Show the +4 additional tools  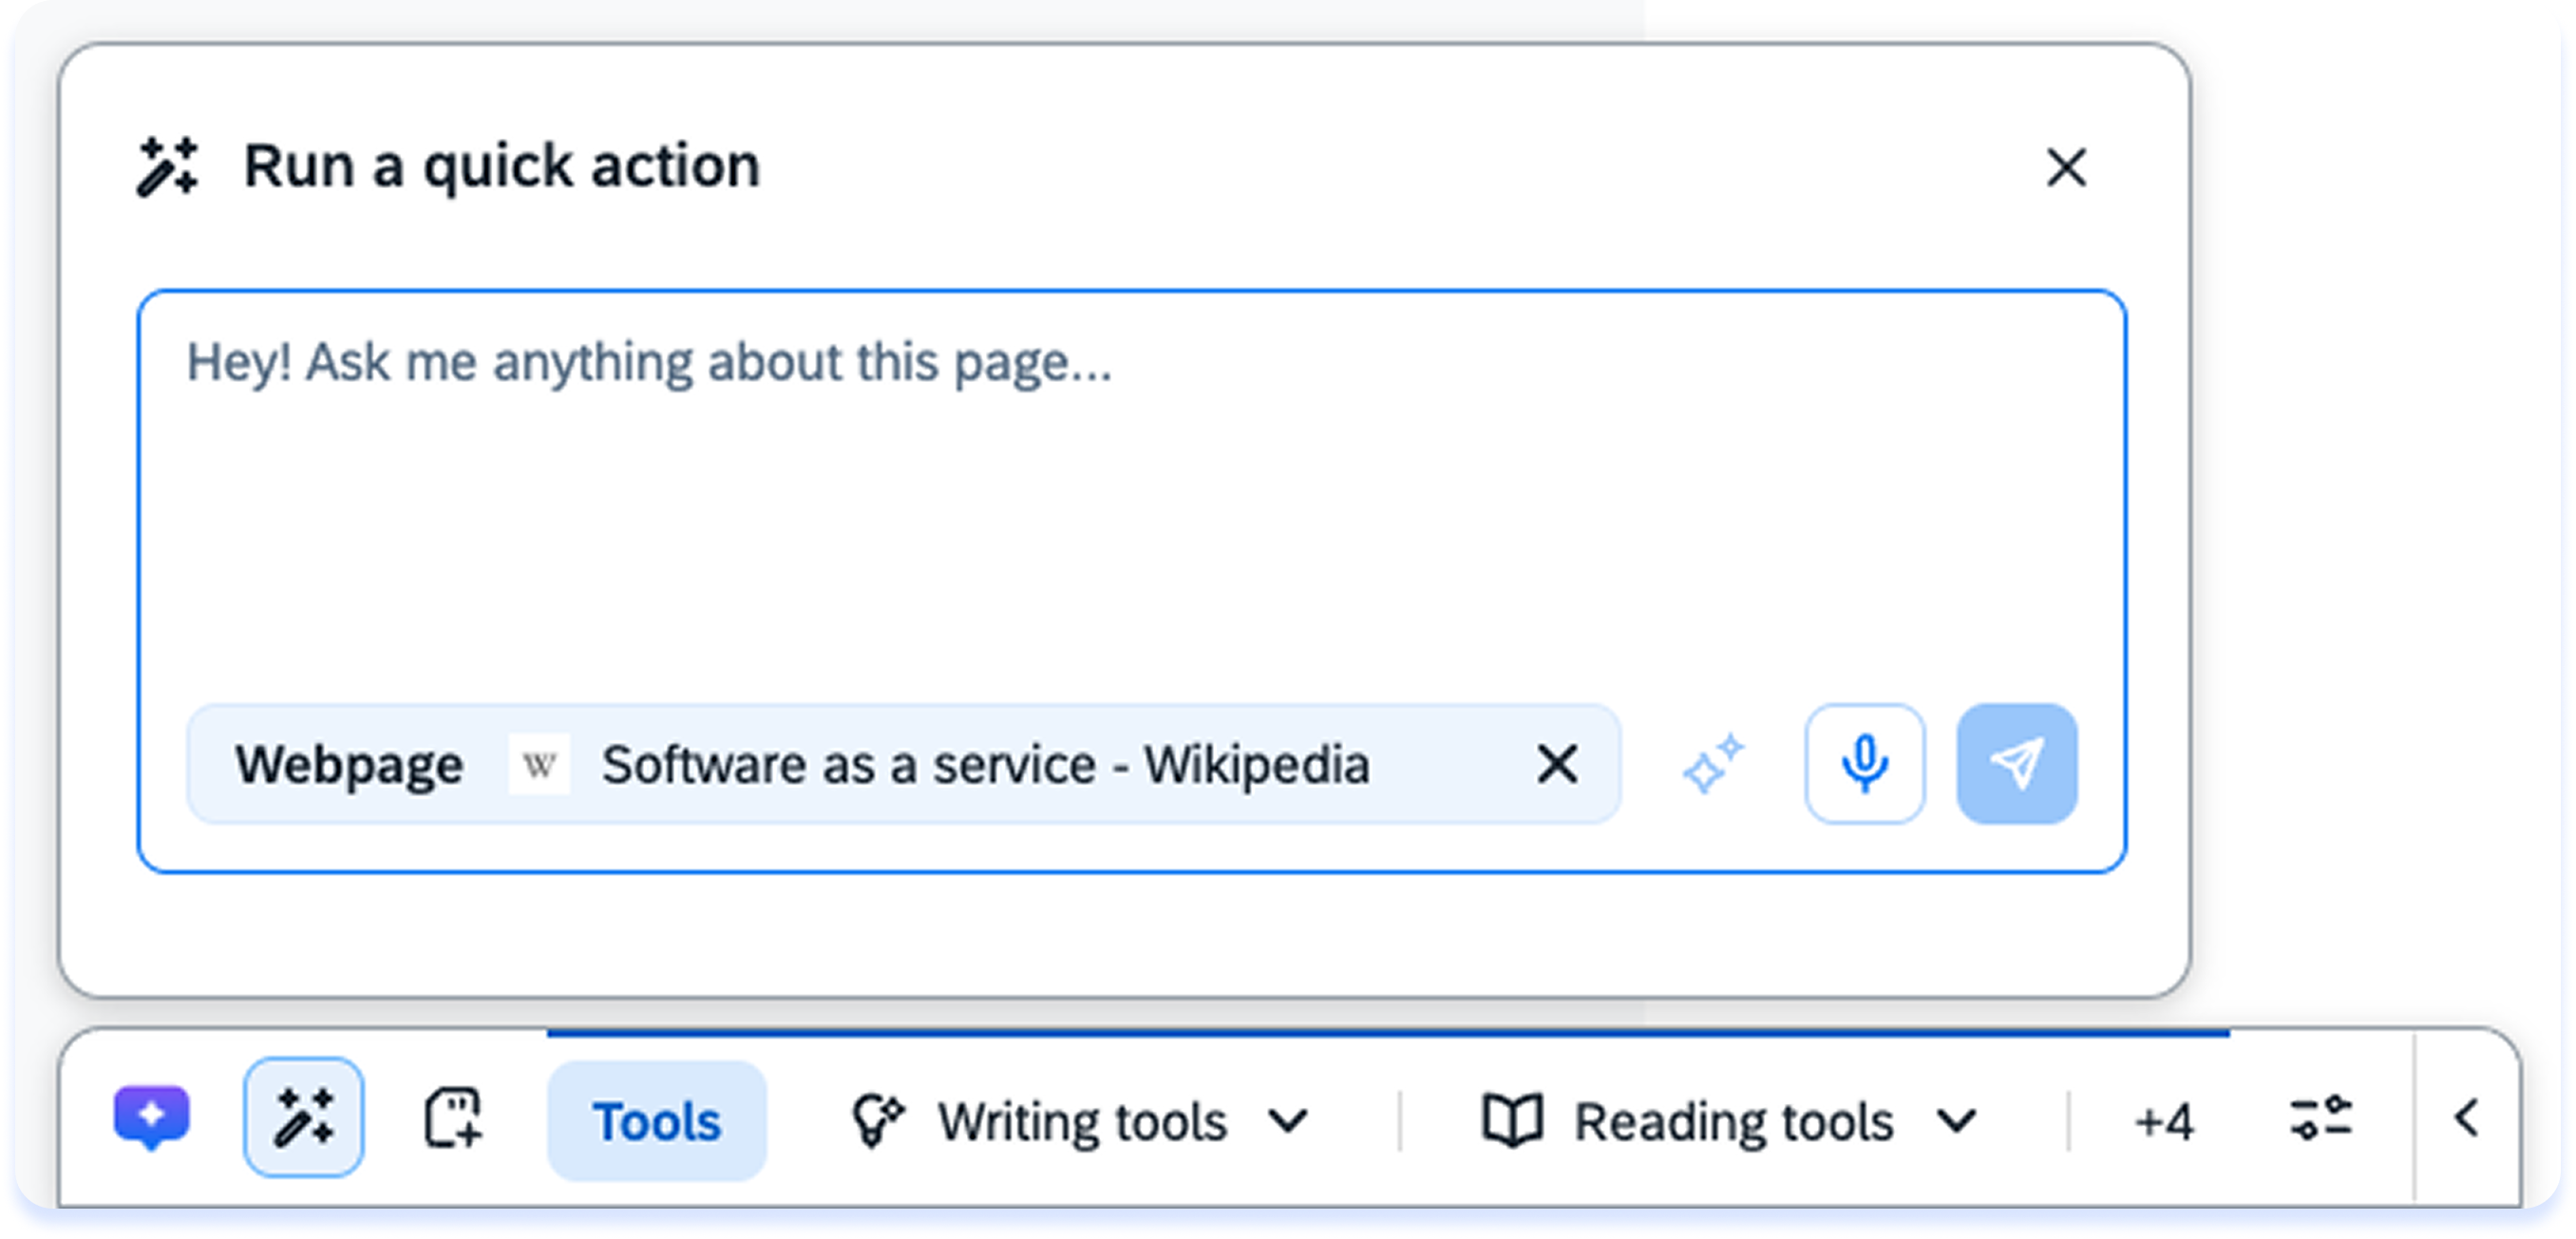(x=2164, y=1121)
